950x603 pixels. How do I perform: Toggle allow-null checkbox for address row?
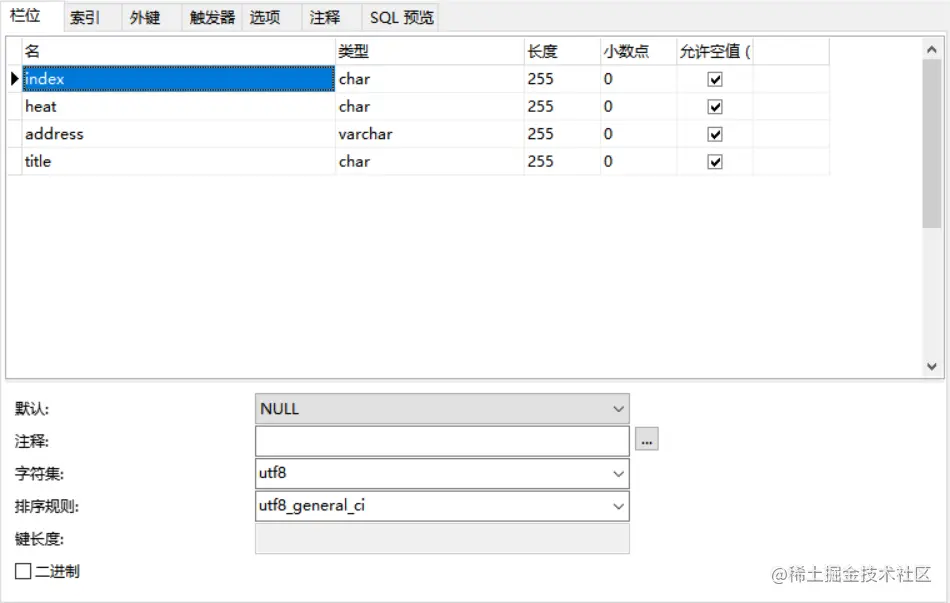coord(715,134)
